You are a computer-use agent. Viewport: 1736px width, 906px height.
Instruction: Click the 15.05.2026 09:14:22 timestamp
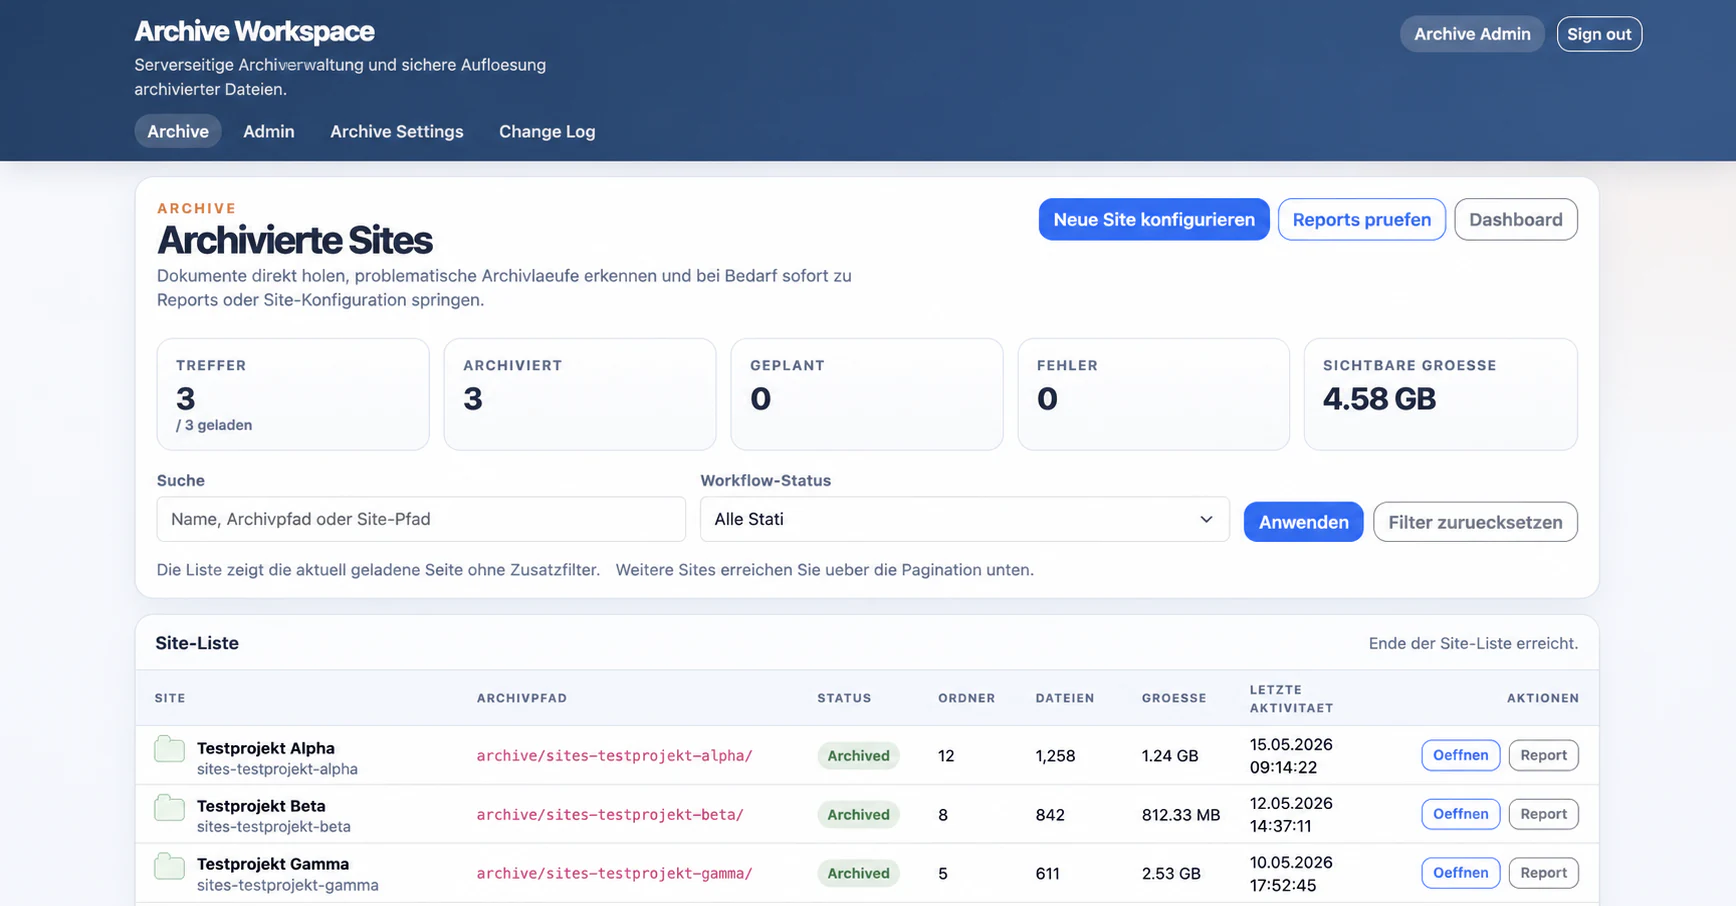(x=1291, y=756)
